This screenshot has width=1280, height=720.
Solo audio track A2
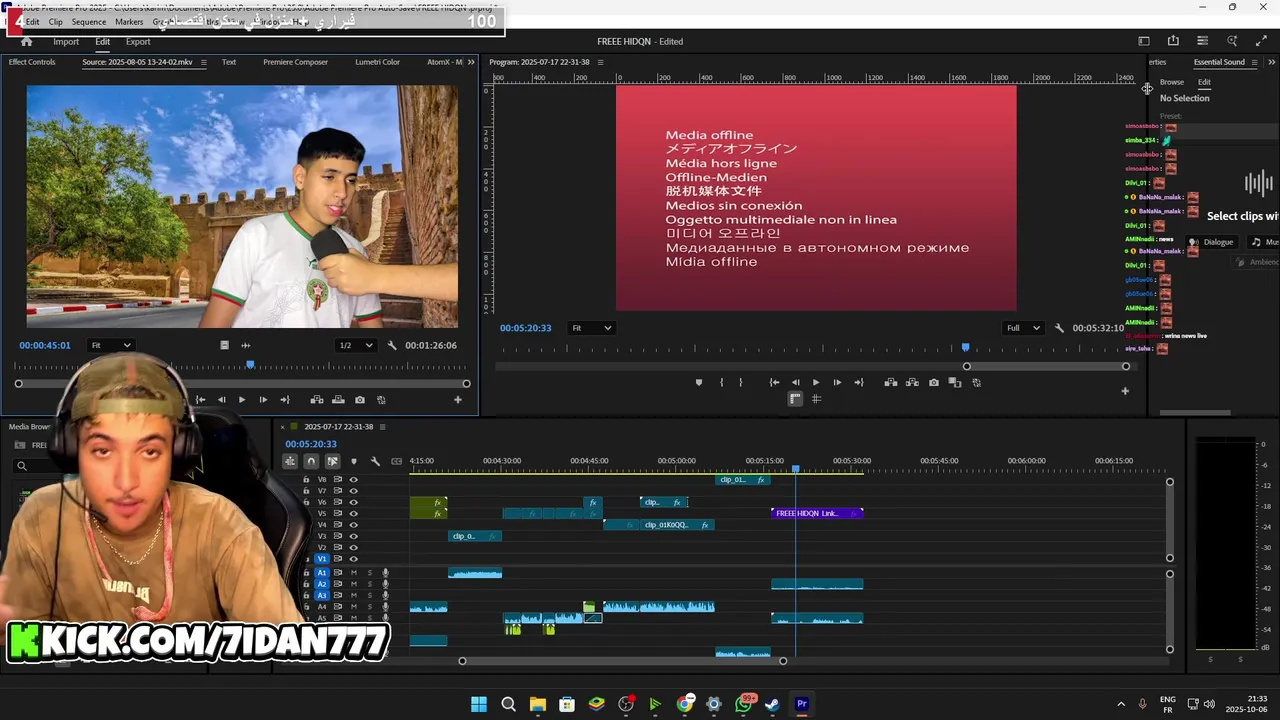[x=369, y=584]
